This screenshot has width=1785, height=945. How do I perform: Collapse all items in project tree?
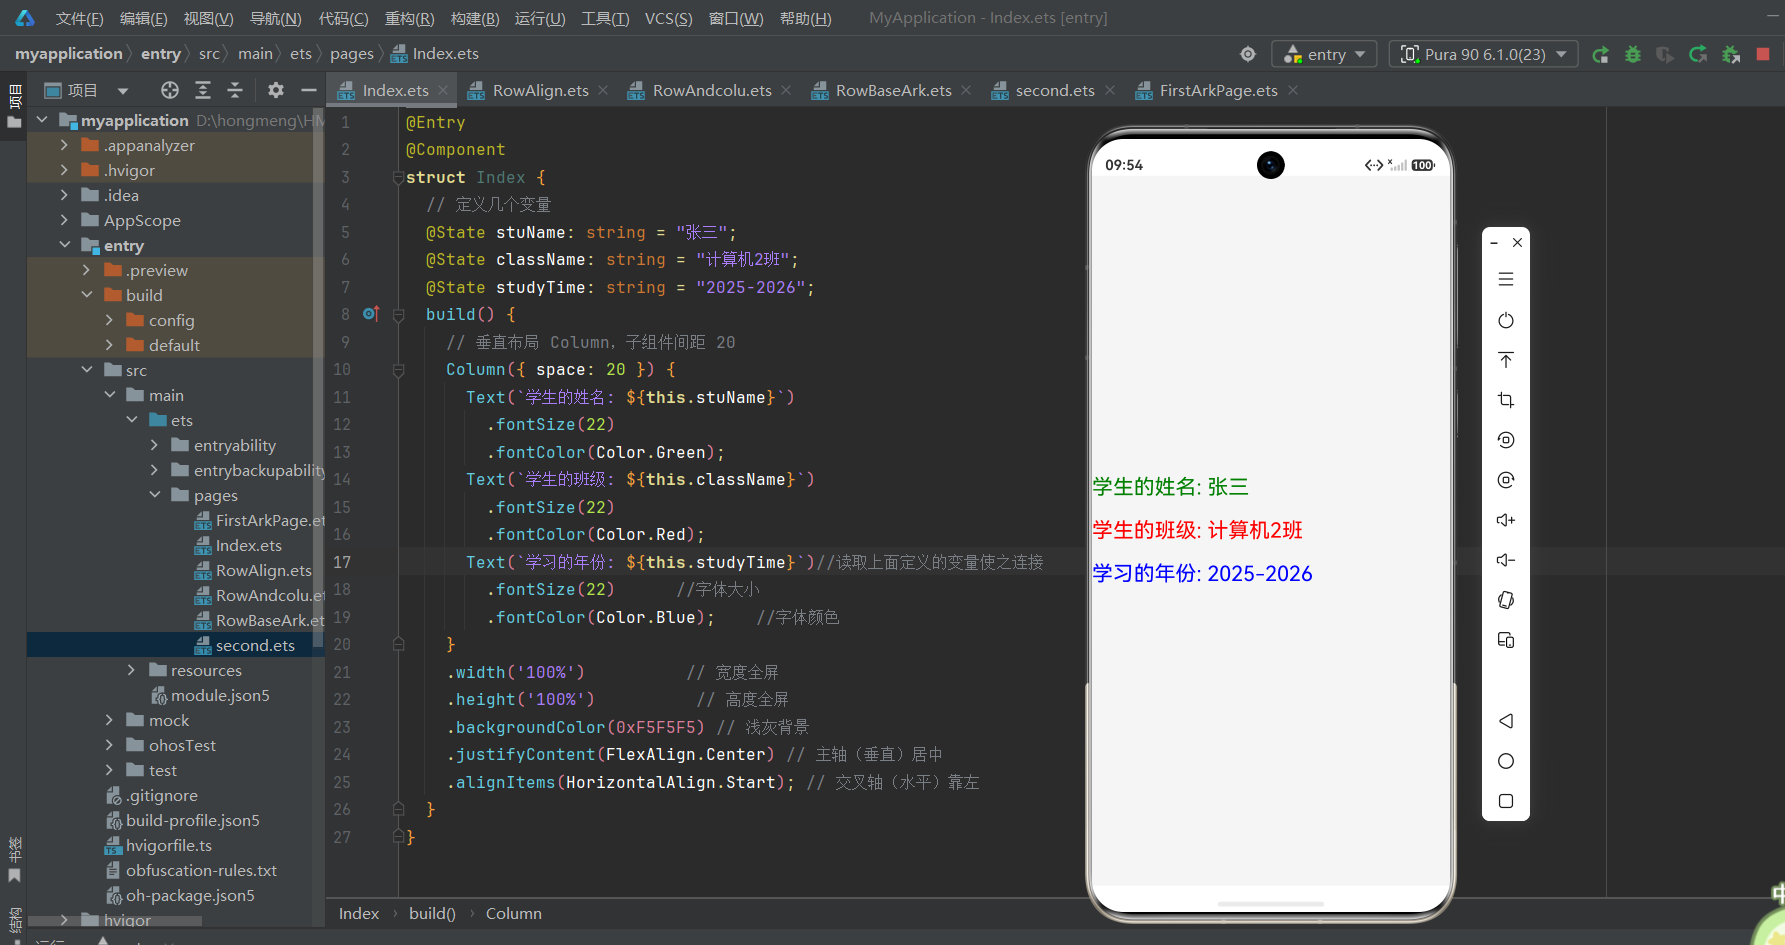click(235, 90)
